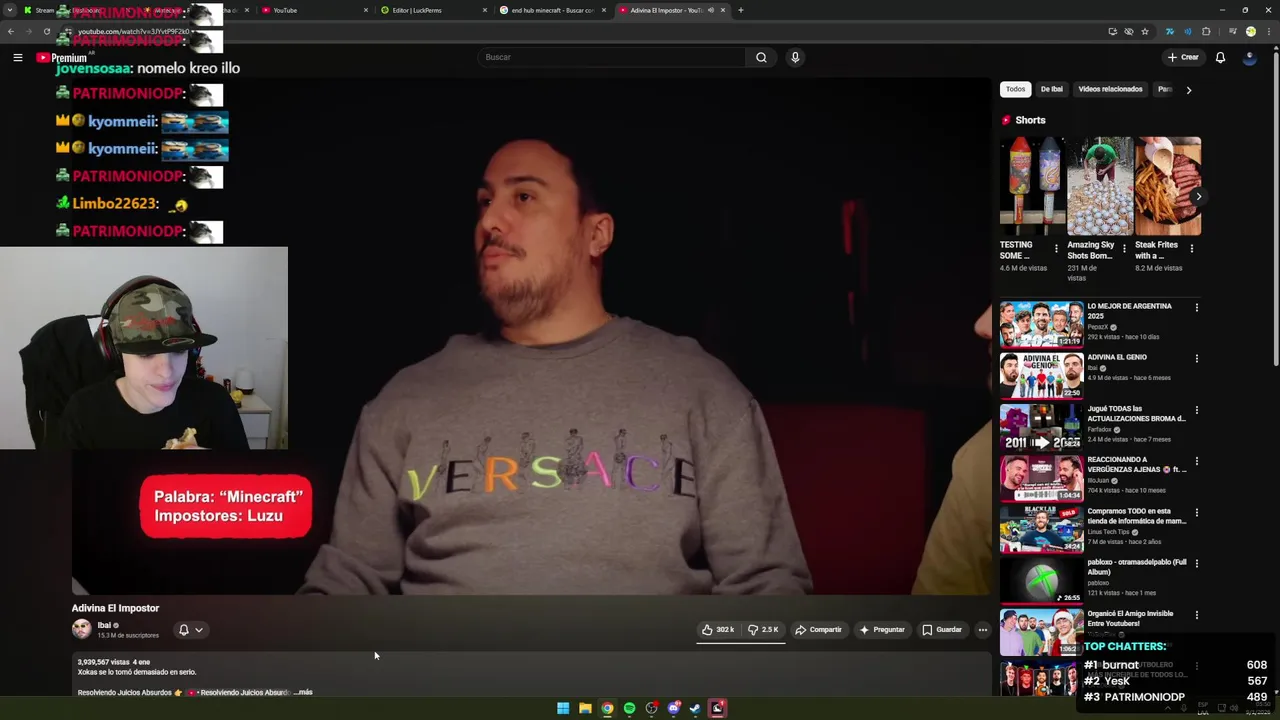Image resolution: width=1280 pixels, height=720 pixels.
Task: Open options menu for TESTING SOME short
Action: 1056,249
